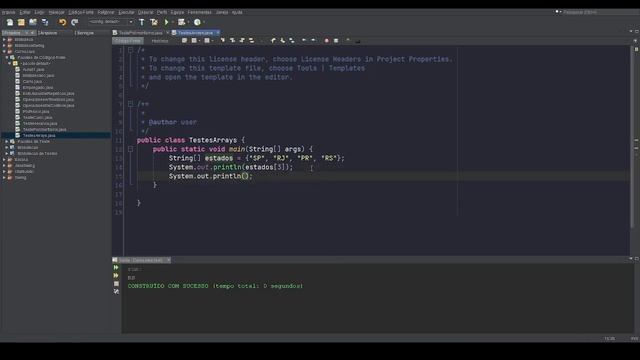Open the Debug Project dropdown arrow
Screen dimensions: 640x360
pos(188,22)
